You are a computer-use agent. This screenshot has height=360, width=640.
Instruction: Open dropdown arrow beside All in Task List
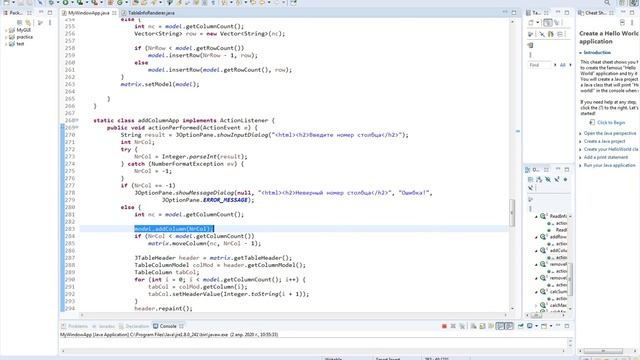tap(570, 65)
